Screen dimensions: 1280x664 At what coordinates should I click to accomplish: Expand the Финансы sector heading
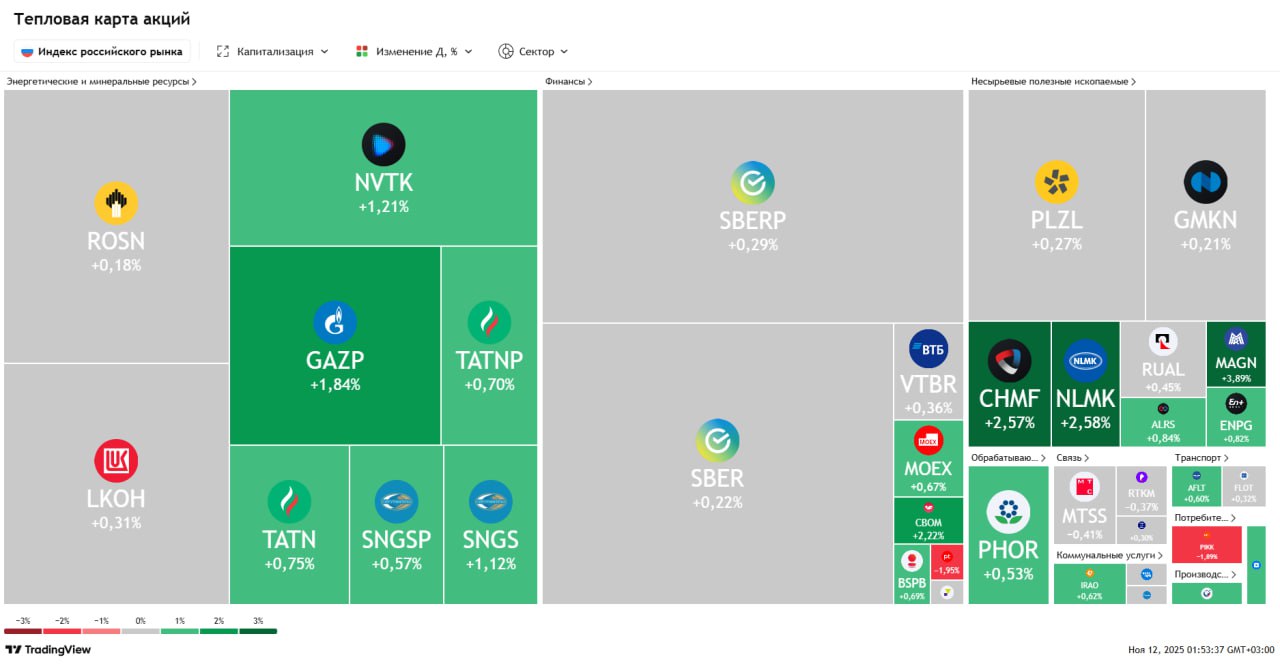(x=568, y=81)
